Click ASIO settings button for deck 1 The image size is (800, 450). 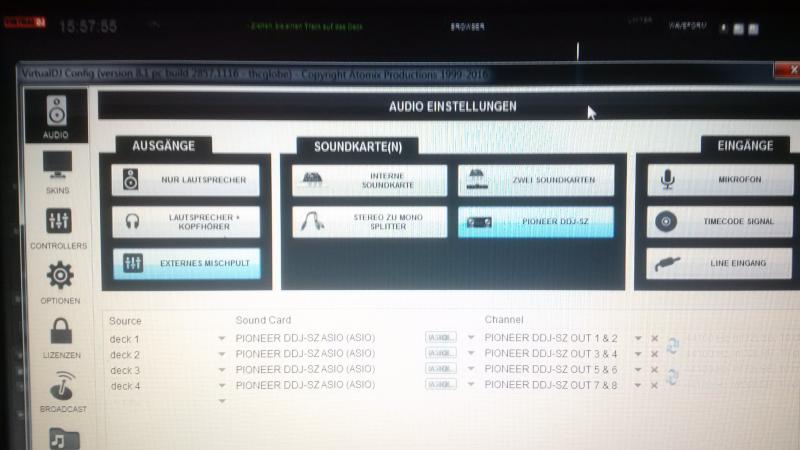coord(441,337)
